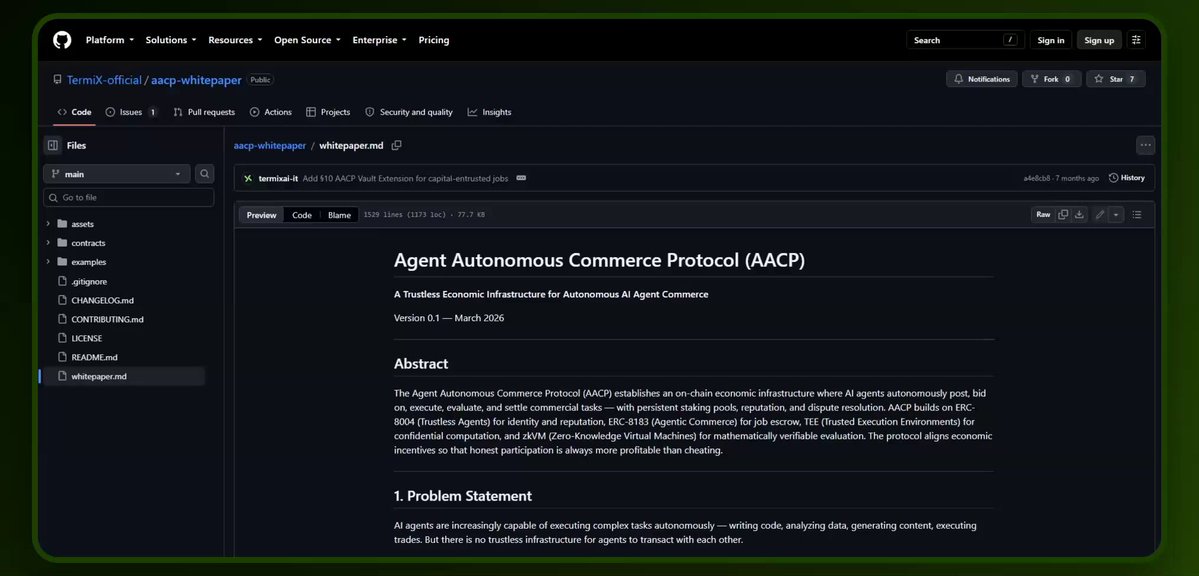This screenshot has height=576, width=1199.
Task: Switch to the Issues tab
Action: pyautogui.click(x=132, y=112)
